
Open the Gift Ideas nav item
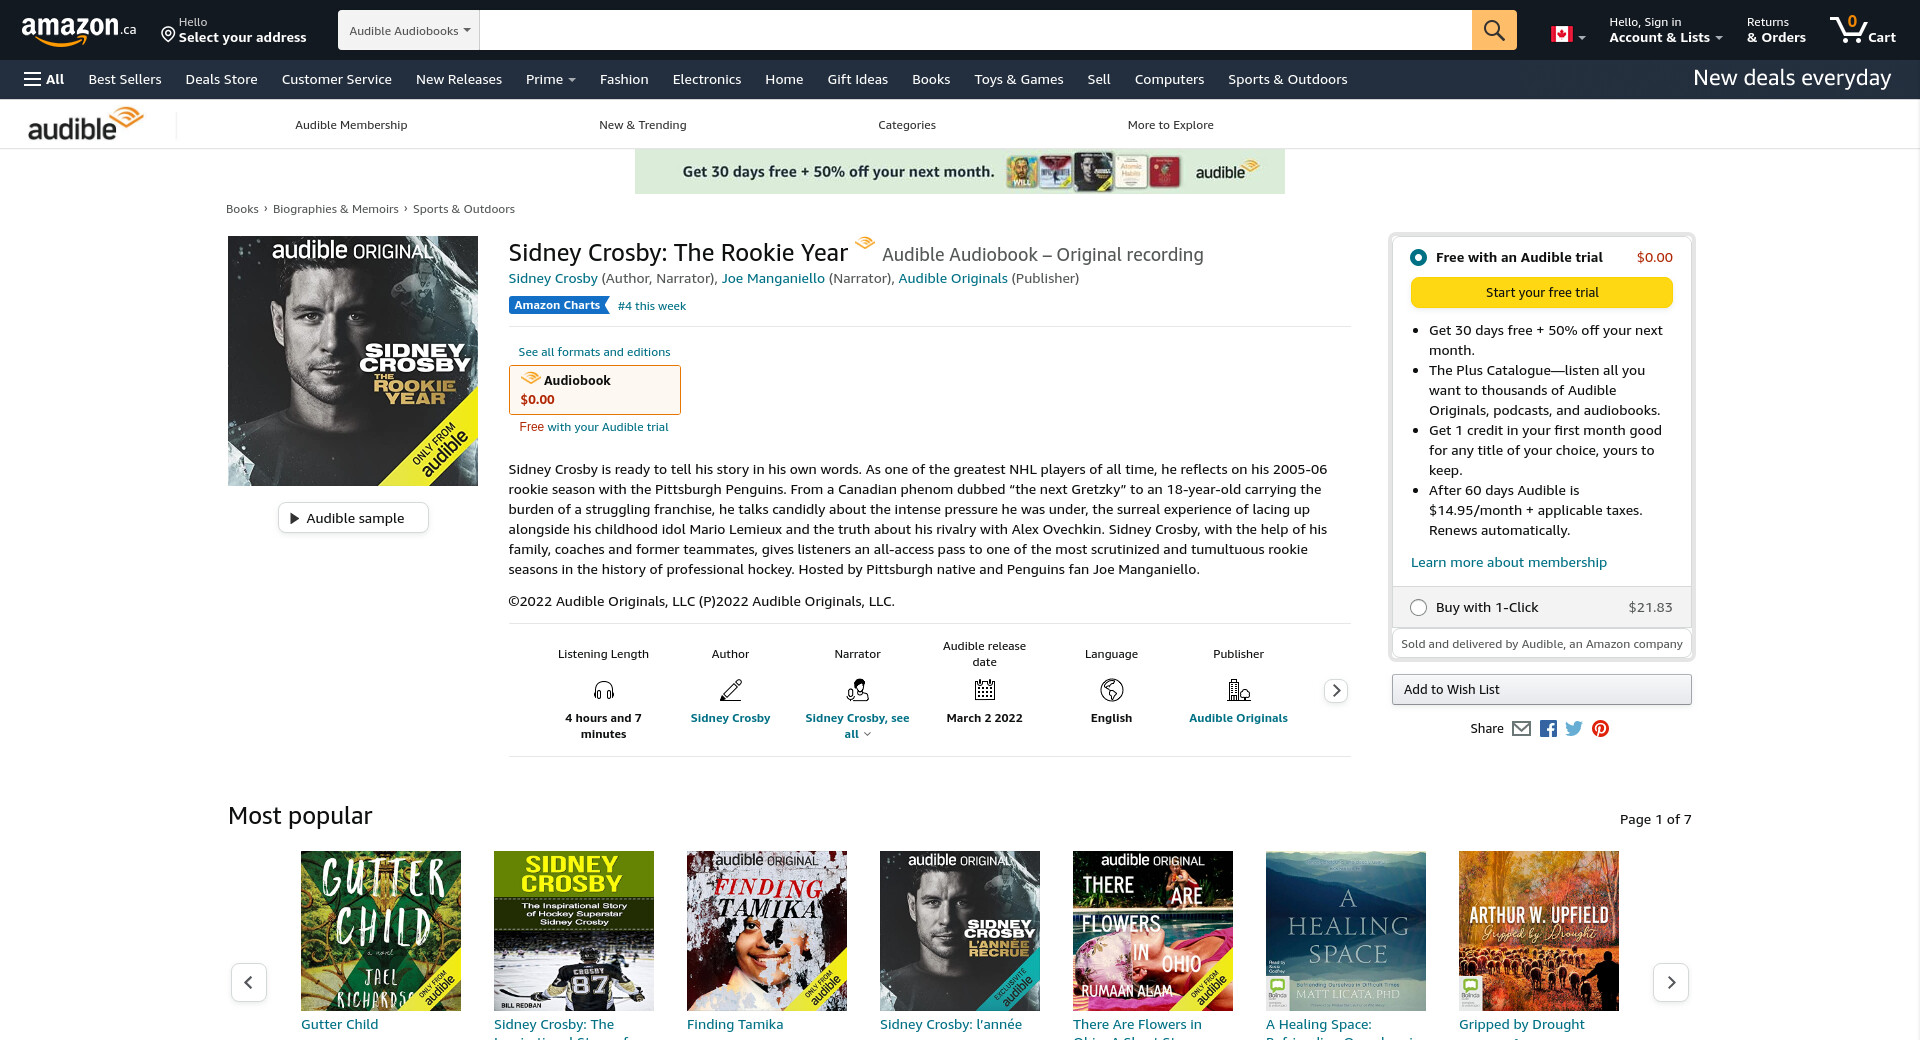858,79
